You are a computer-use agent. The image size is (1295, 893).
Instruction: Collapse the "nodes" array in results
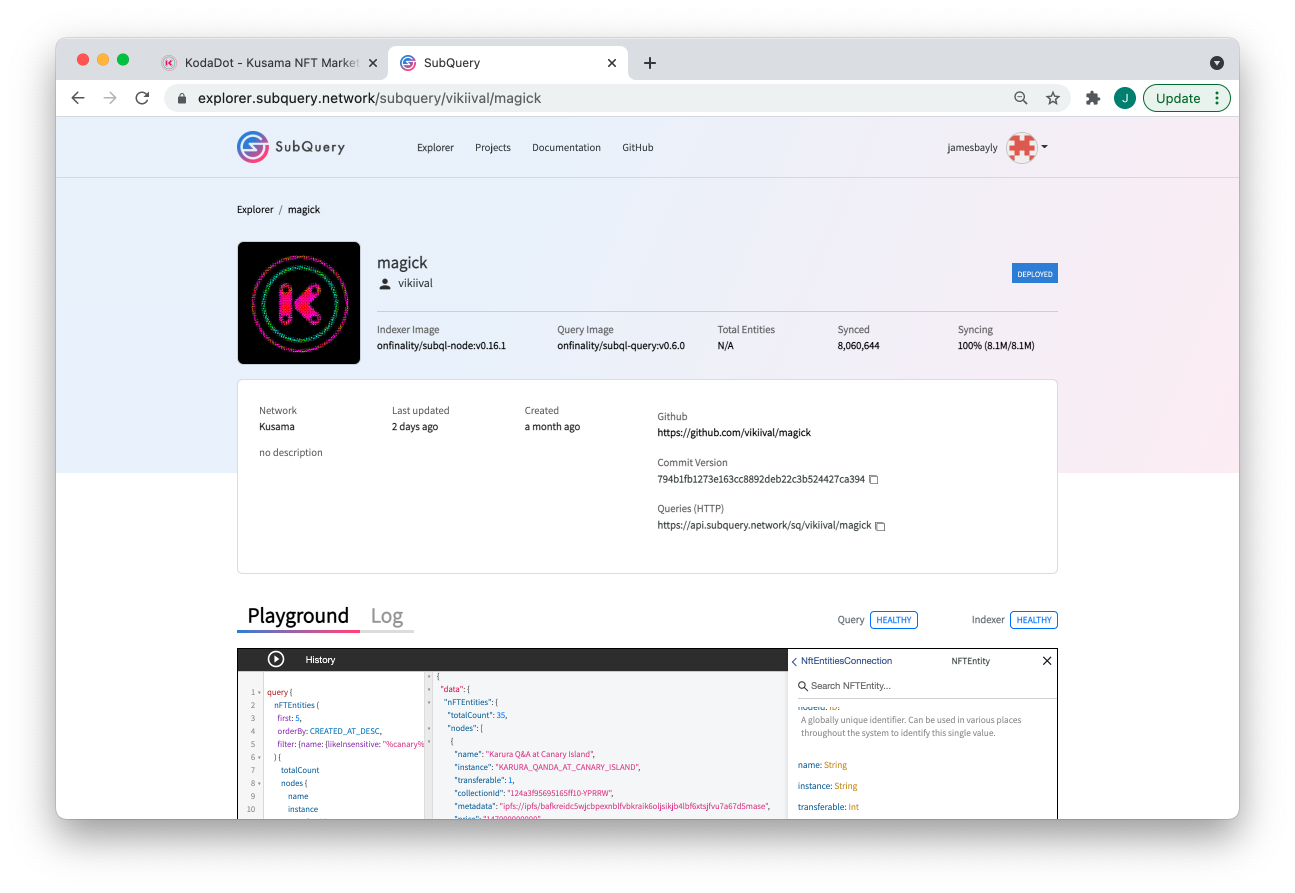point(430,728)
